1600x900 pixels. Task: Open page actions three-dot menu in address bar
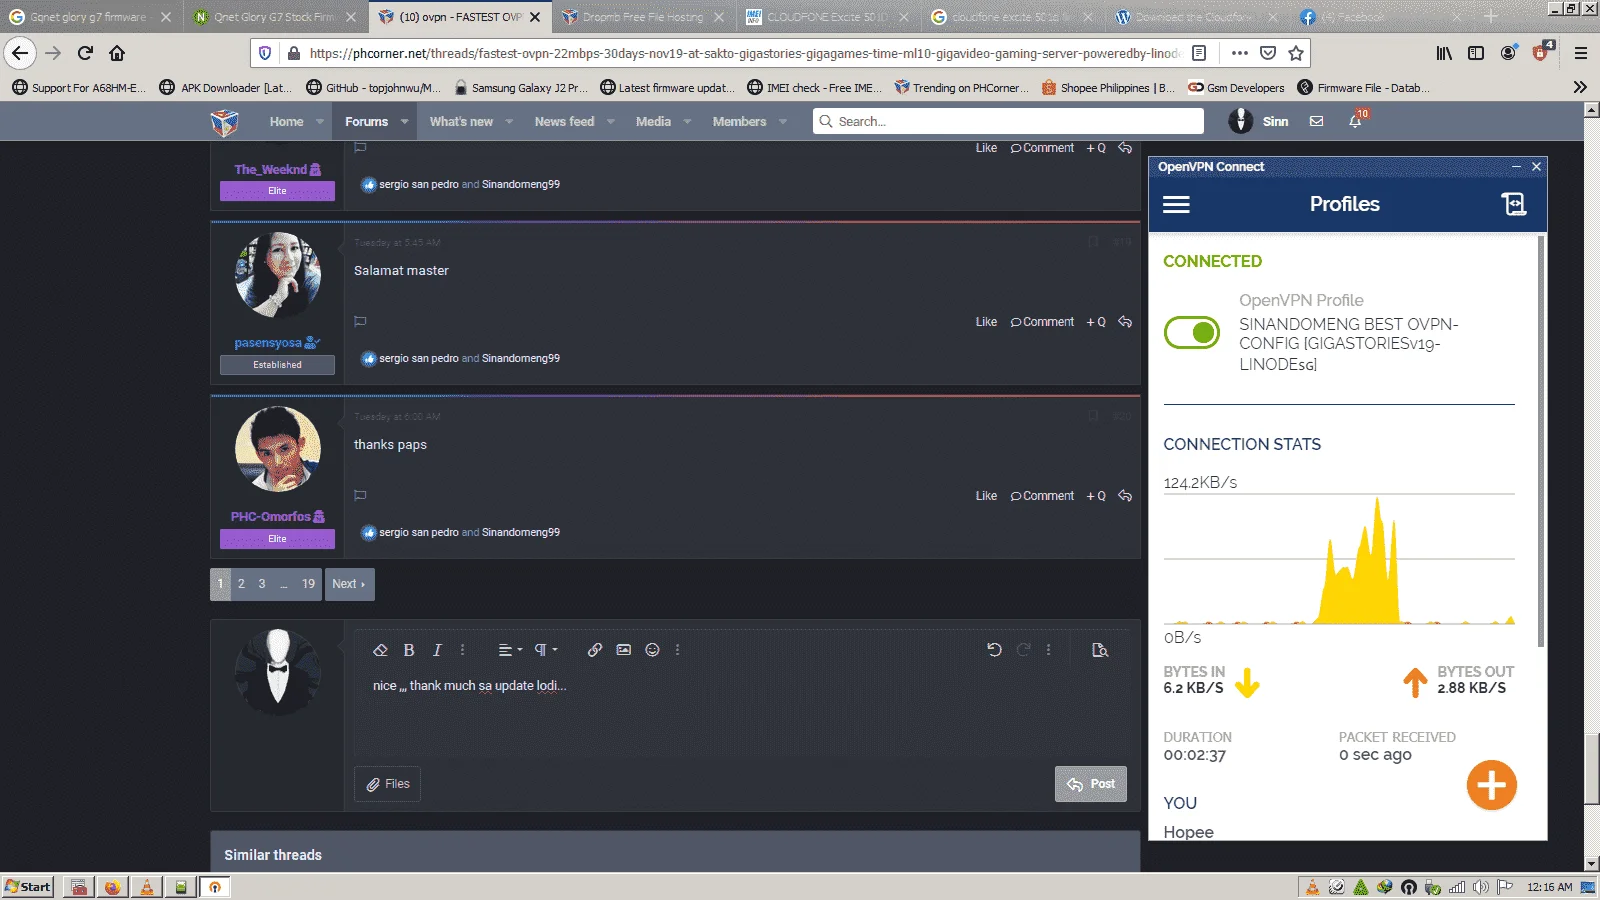click(x=1240, y=53)
